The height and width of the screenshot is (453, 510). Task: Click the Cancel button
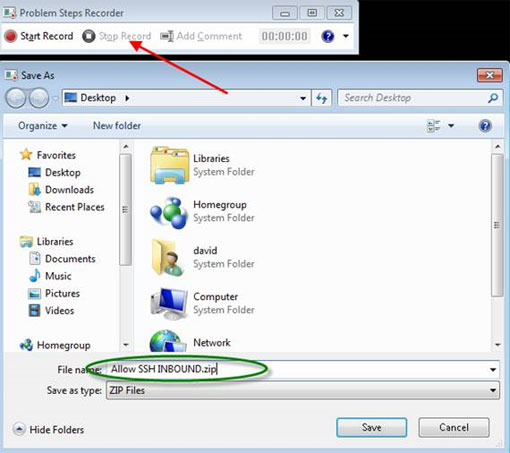point(454,427)
